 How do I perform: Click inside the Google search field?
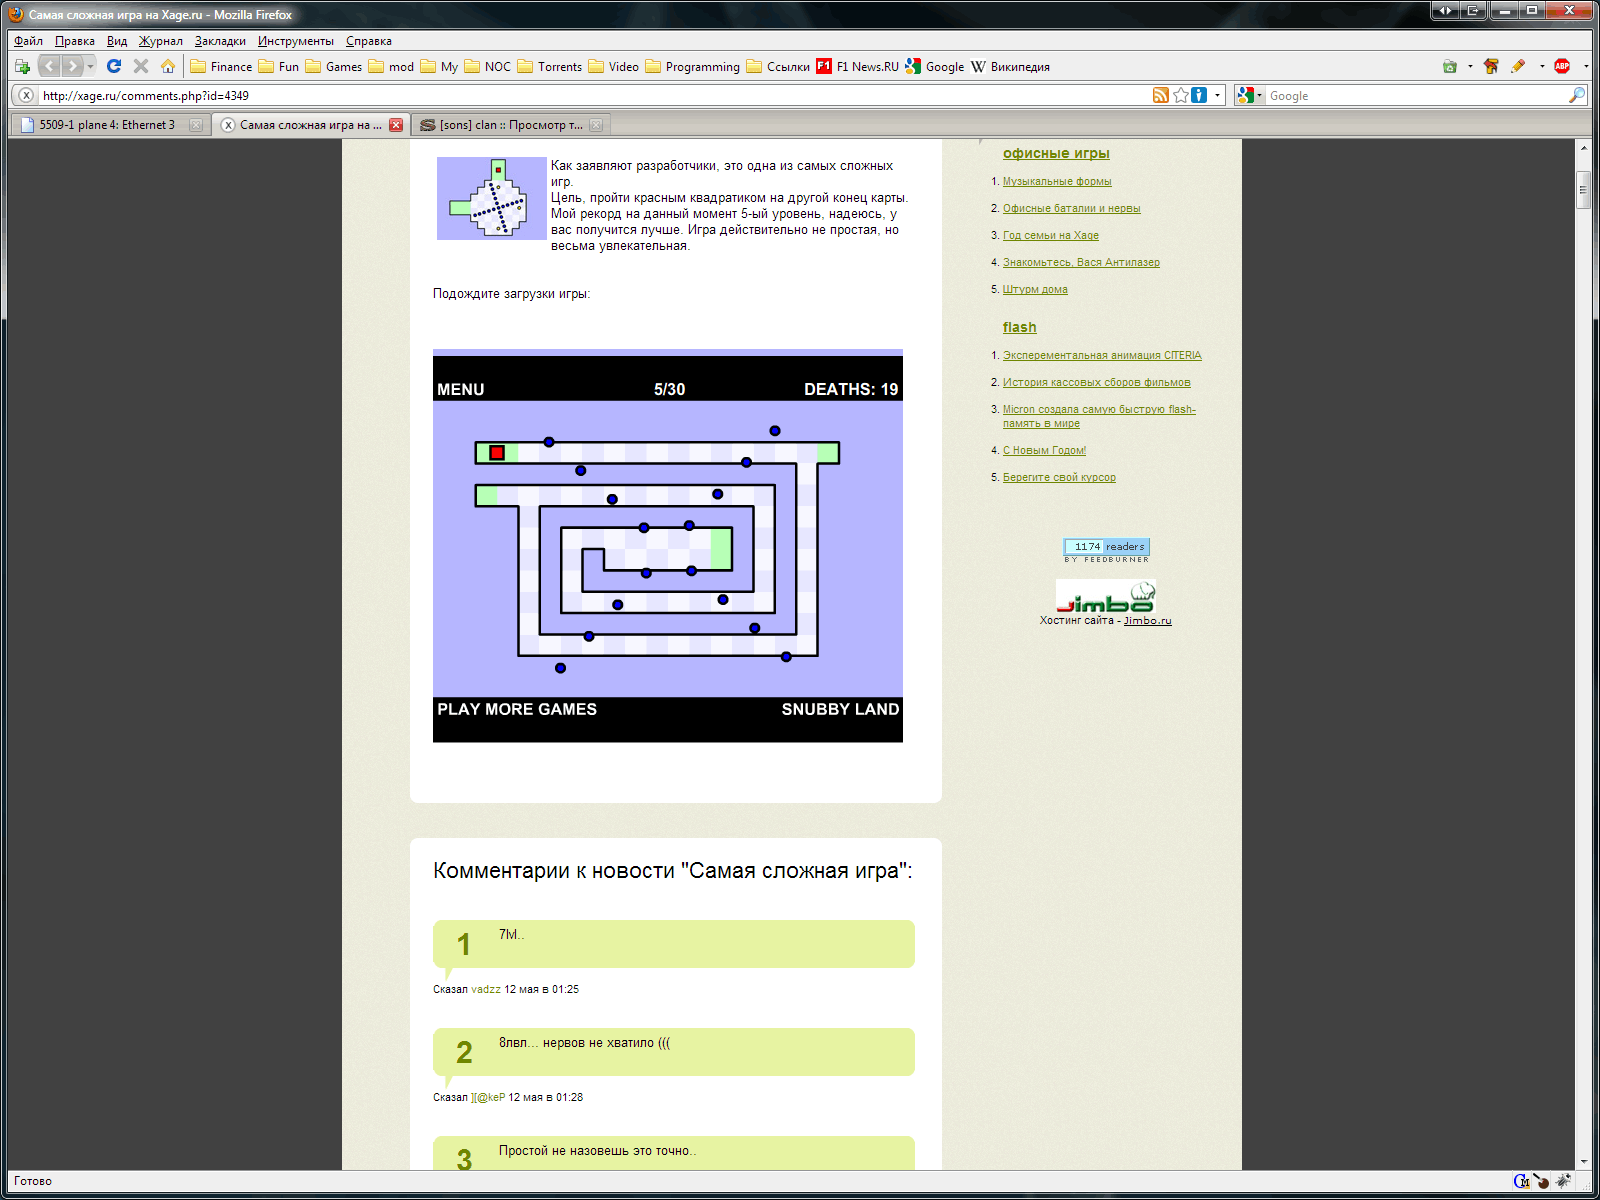1416,96
